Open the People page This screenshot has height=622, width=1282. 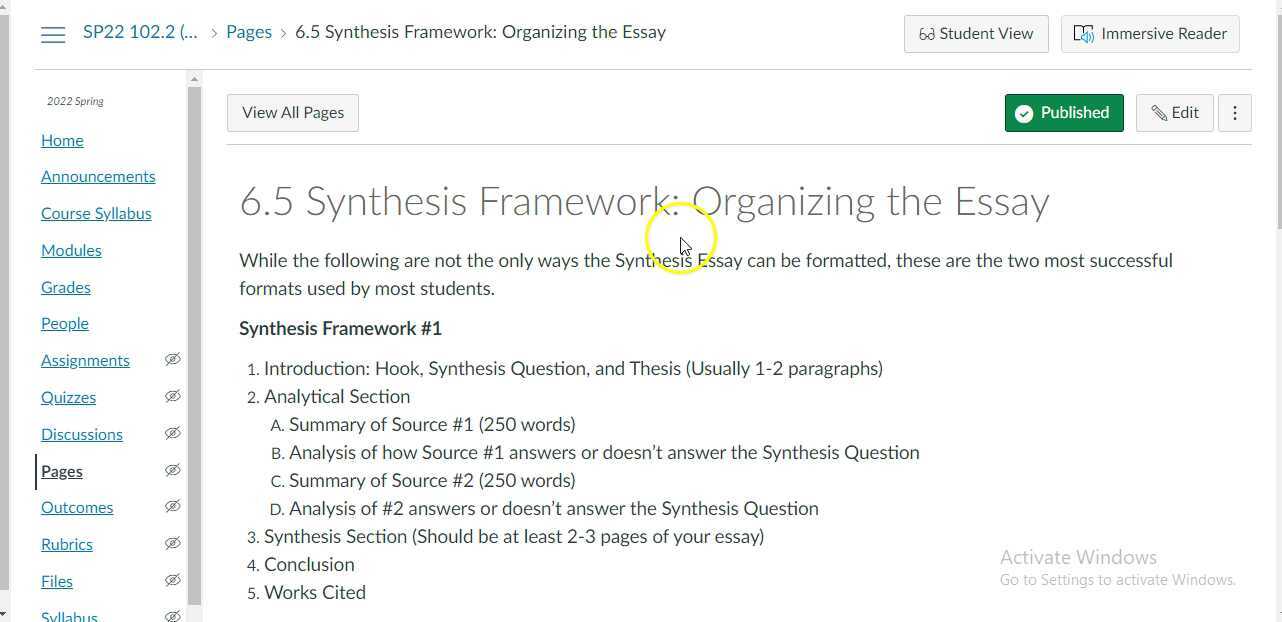click(x=64, y=323)
